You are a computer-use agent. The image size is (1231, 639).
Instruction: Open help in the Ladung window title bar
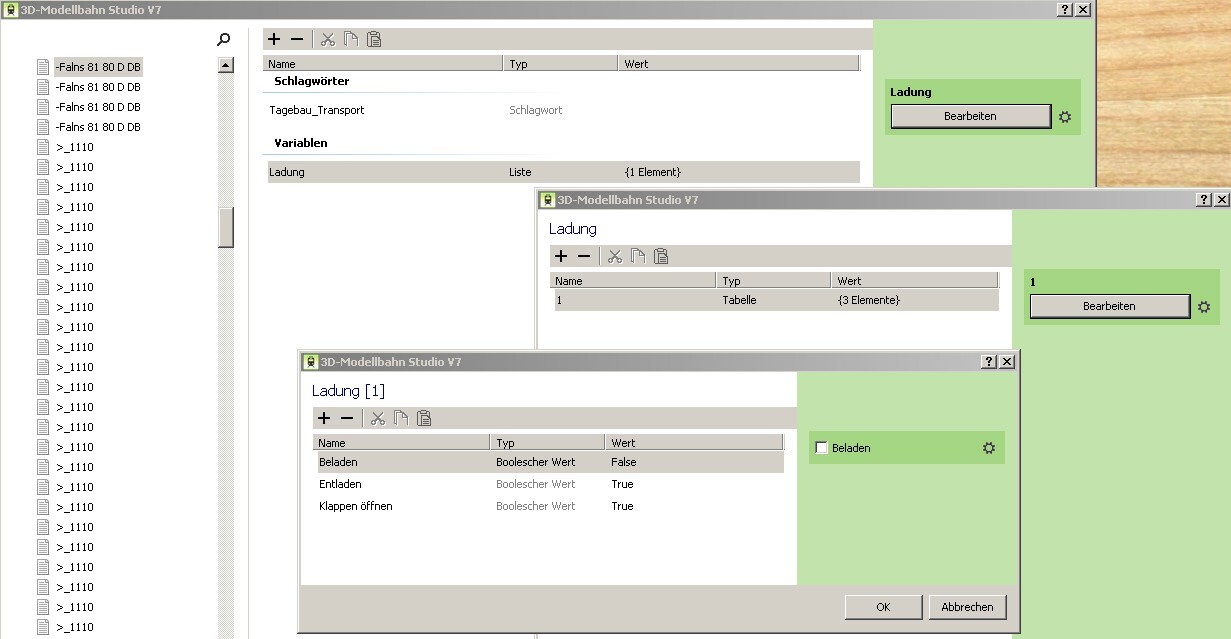click(1204, 200)
